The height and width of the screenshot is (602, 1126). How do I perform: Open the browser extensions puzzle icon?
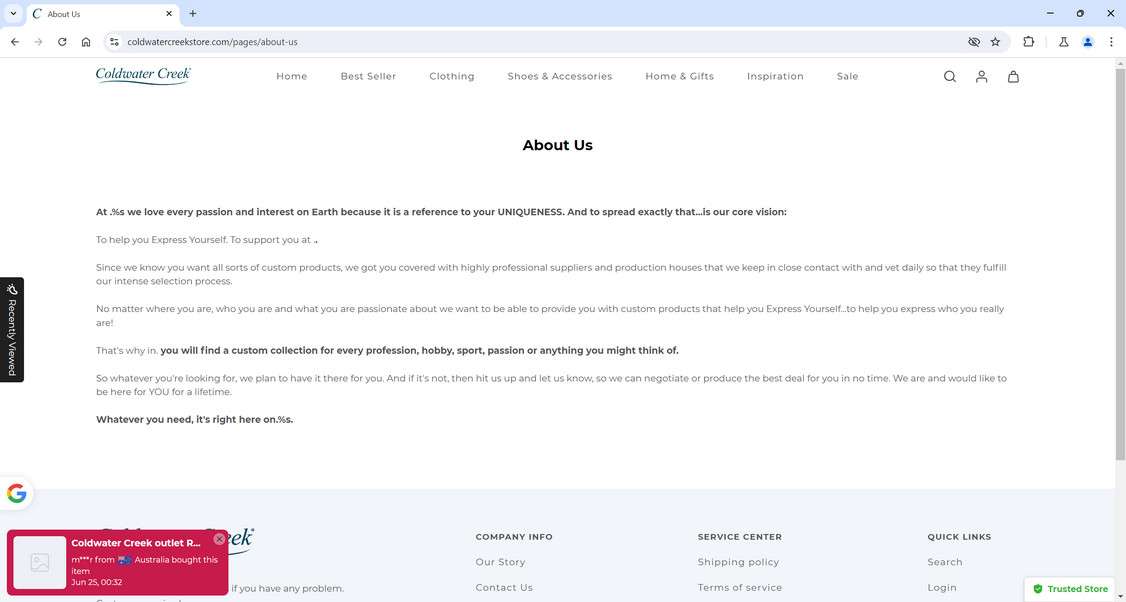[x=1028, y=42]
